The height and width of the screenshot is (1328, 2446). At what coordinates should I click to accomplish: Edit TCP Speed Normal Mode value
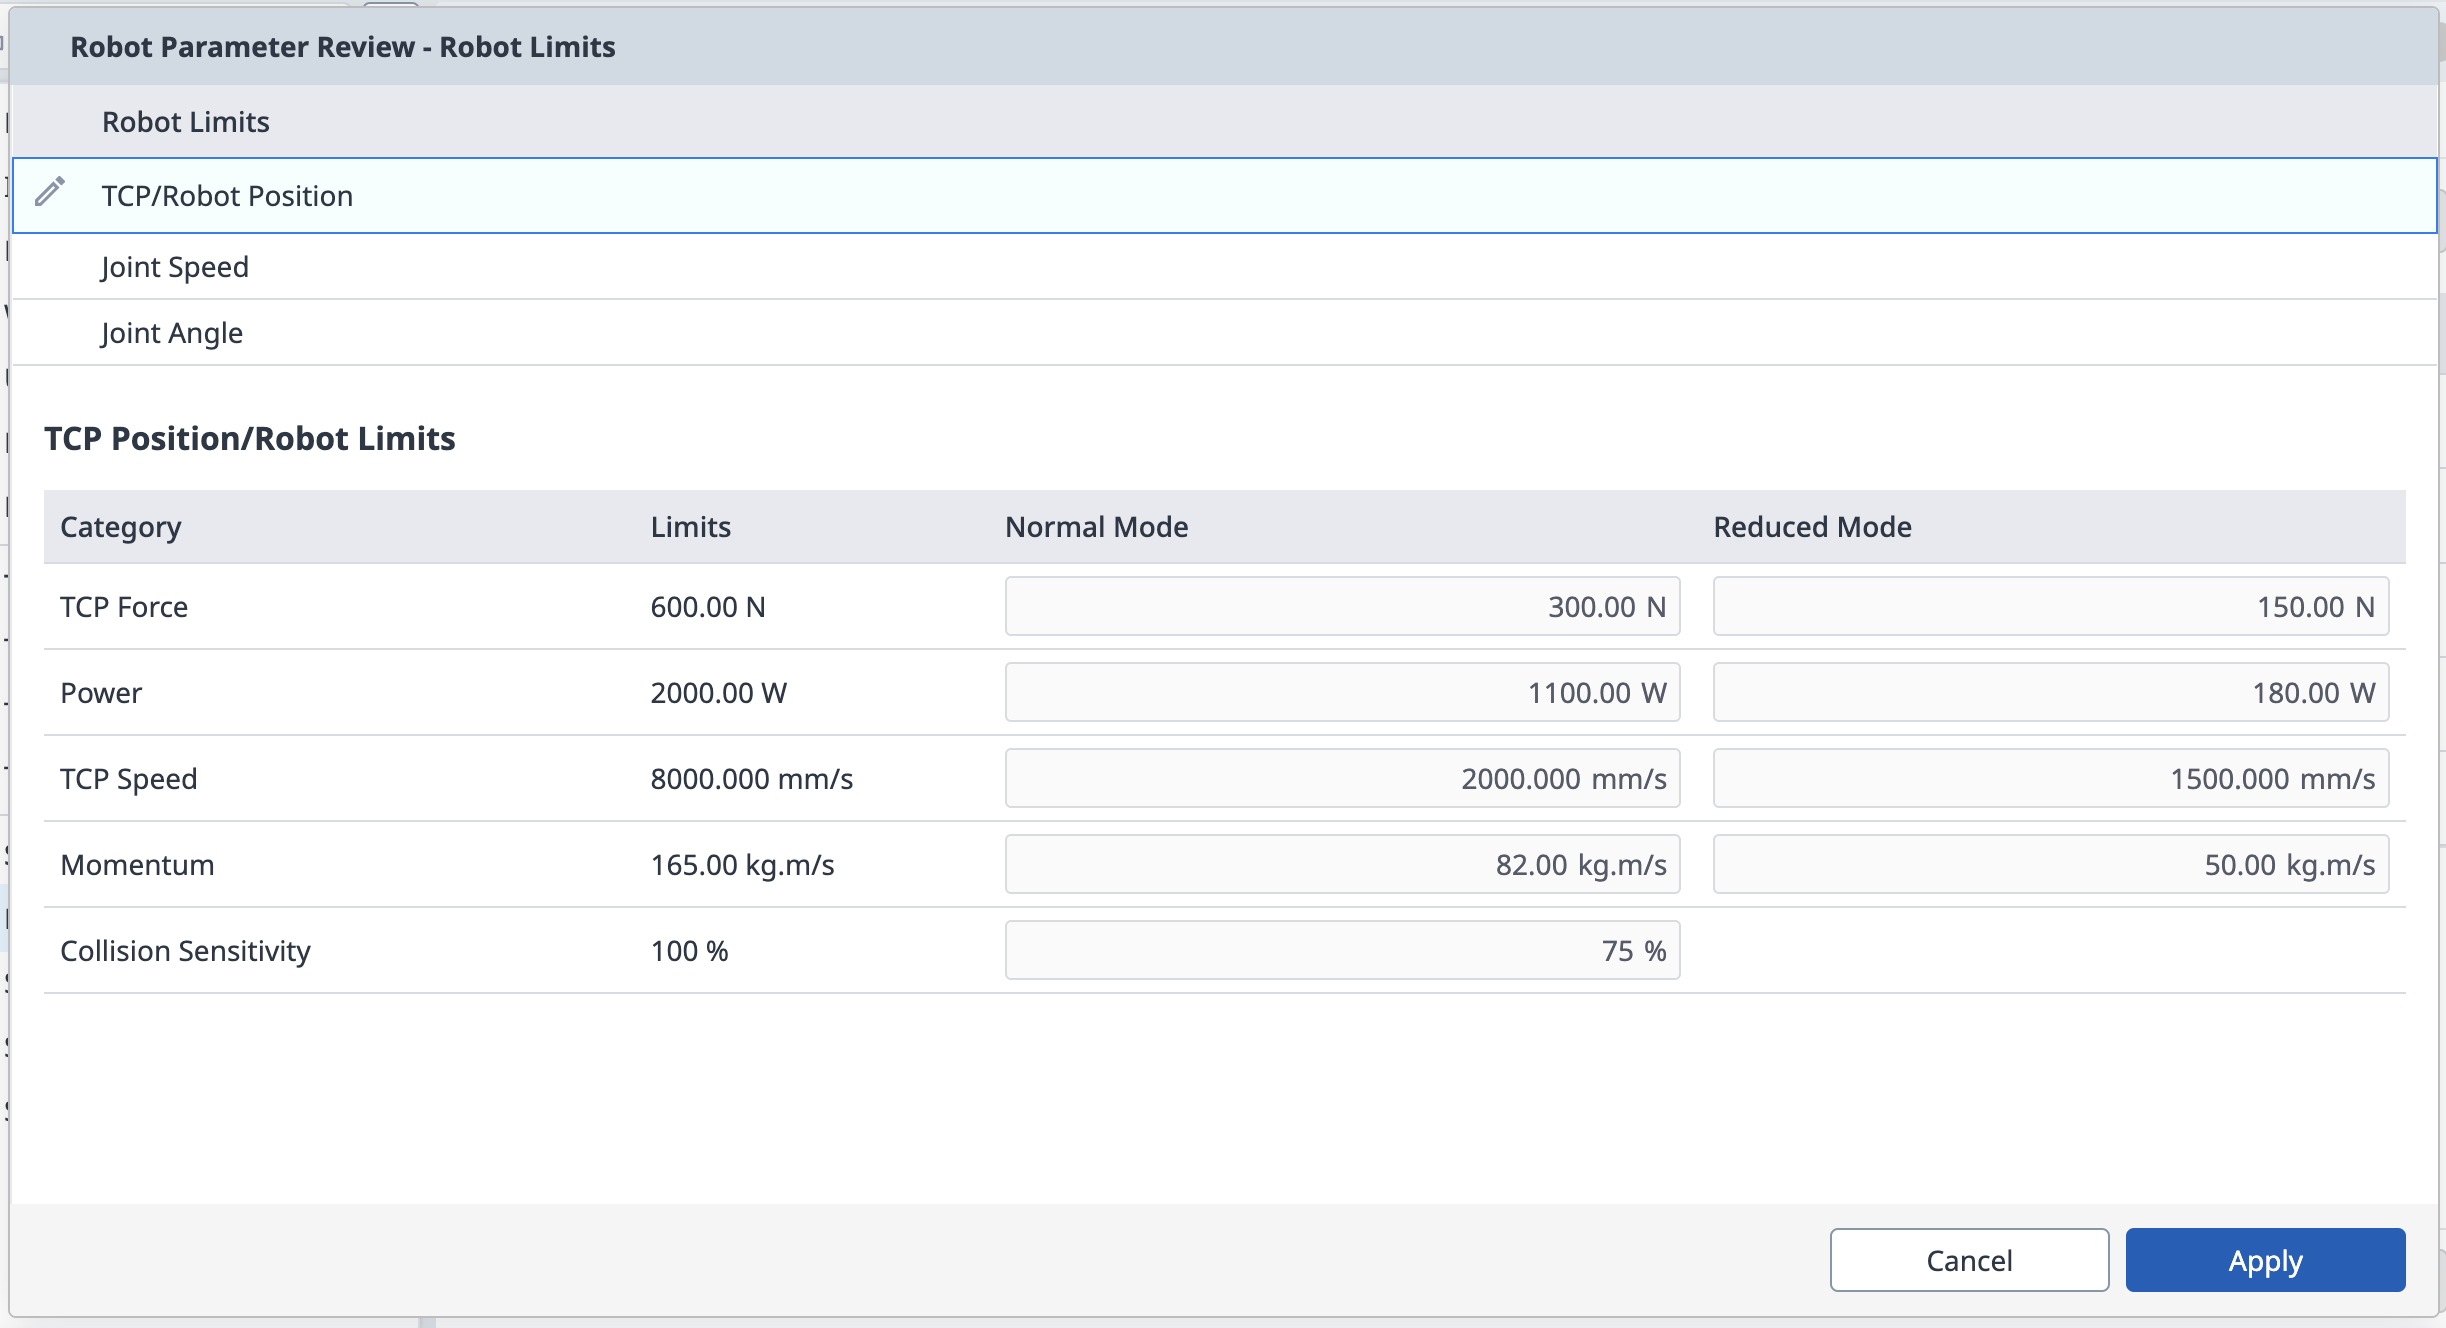tap(1342, 779)
